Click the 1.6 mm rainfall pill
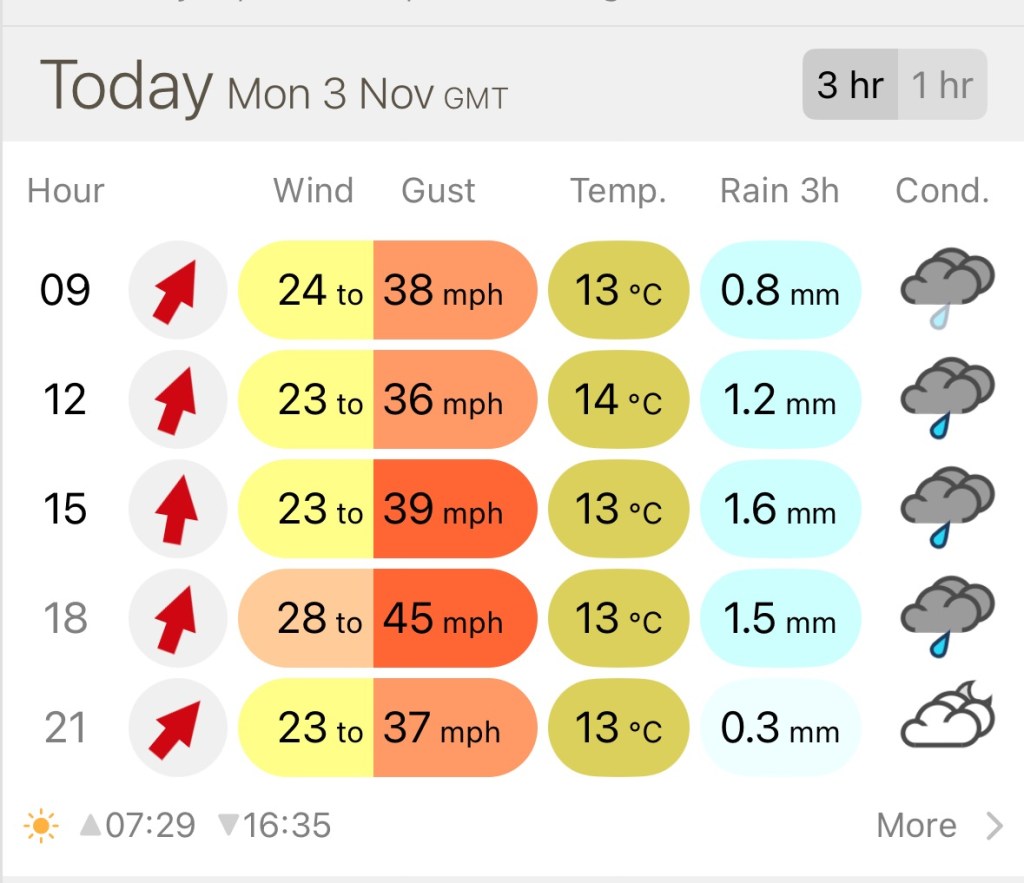 (x=780, y=510)
